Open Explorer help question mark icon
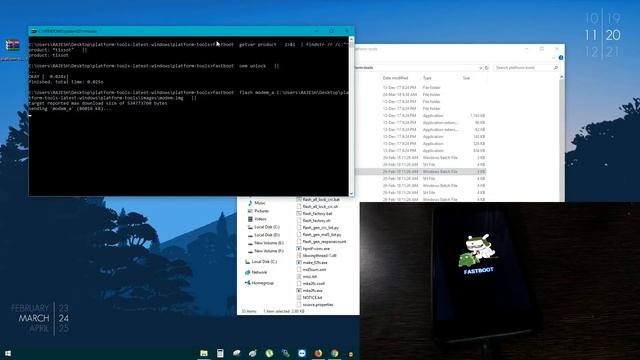 click(x=561, y=58)
